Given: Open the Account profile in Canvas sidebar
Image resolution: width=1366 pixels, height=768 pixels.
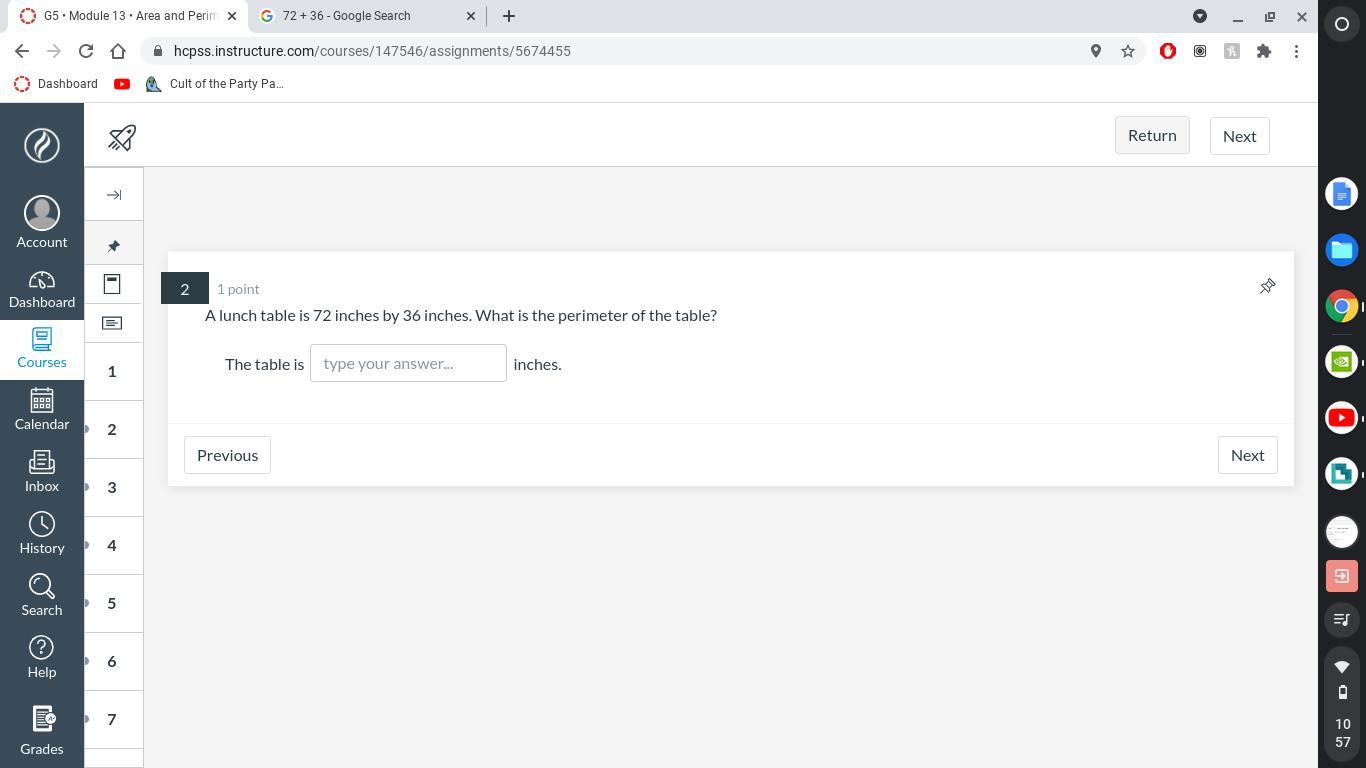Looking at the screenshot, I should pyautogui.click(x=42, y=222).
